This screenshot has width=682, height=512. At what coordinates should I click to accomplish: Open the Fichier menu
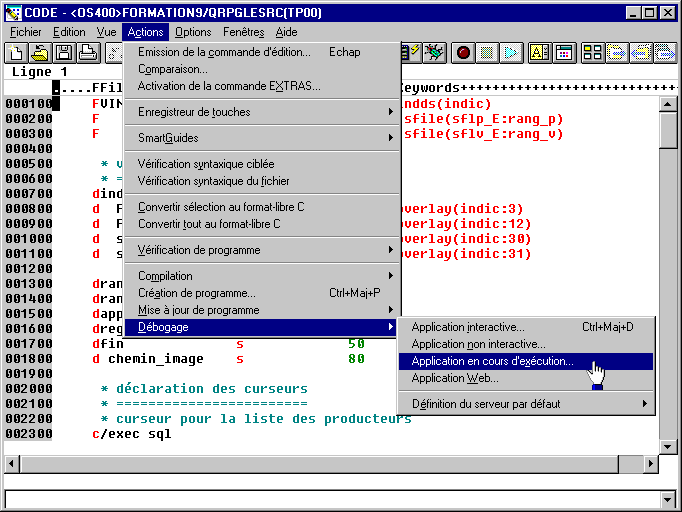point(26,32)
